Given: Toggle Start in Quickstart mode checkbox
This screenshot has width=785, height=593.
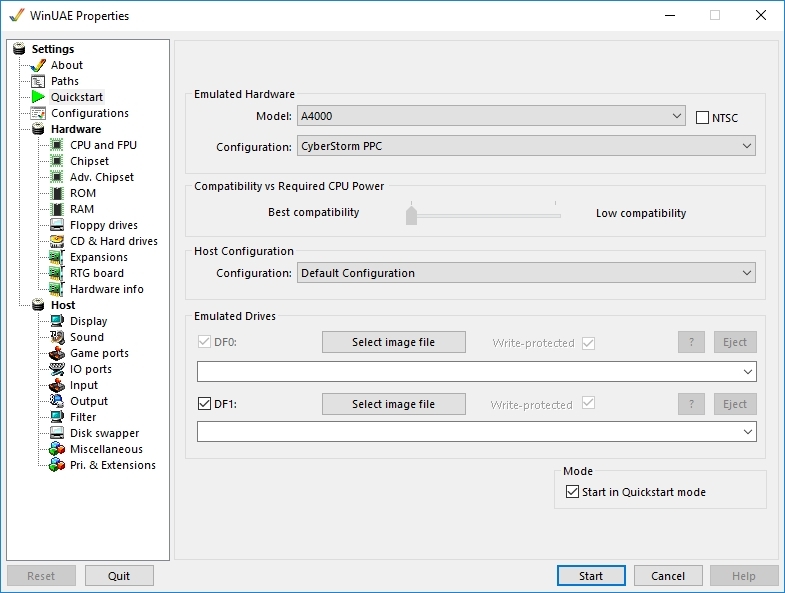Looking at the screenshot, I should (x=572, y=492).
